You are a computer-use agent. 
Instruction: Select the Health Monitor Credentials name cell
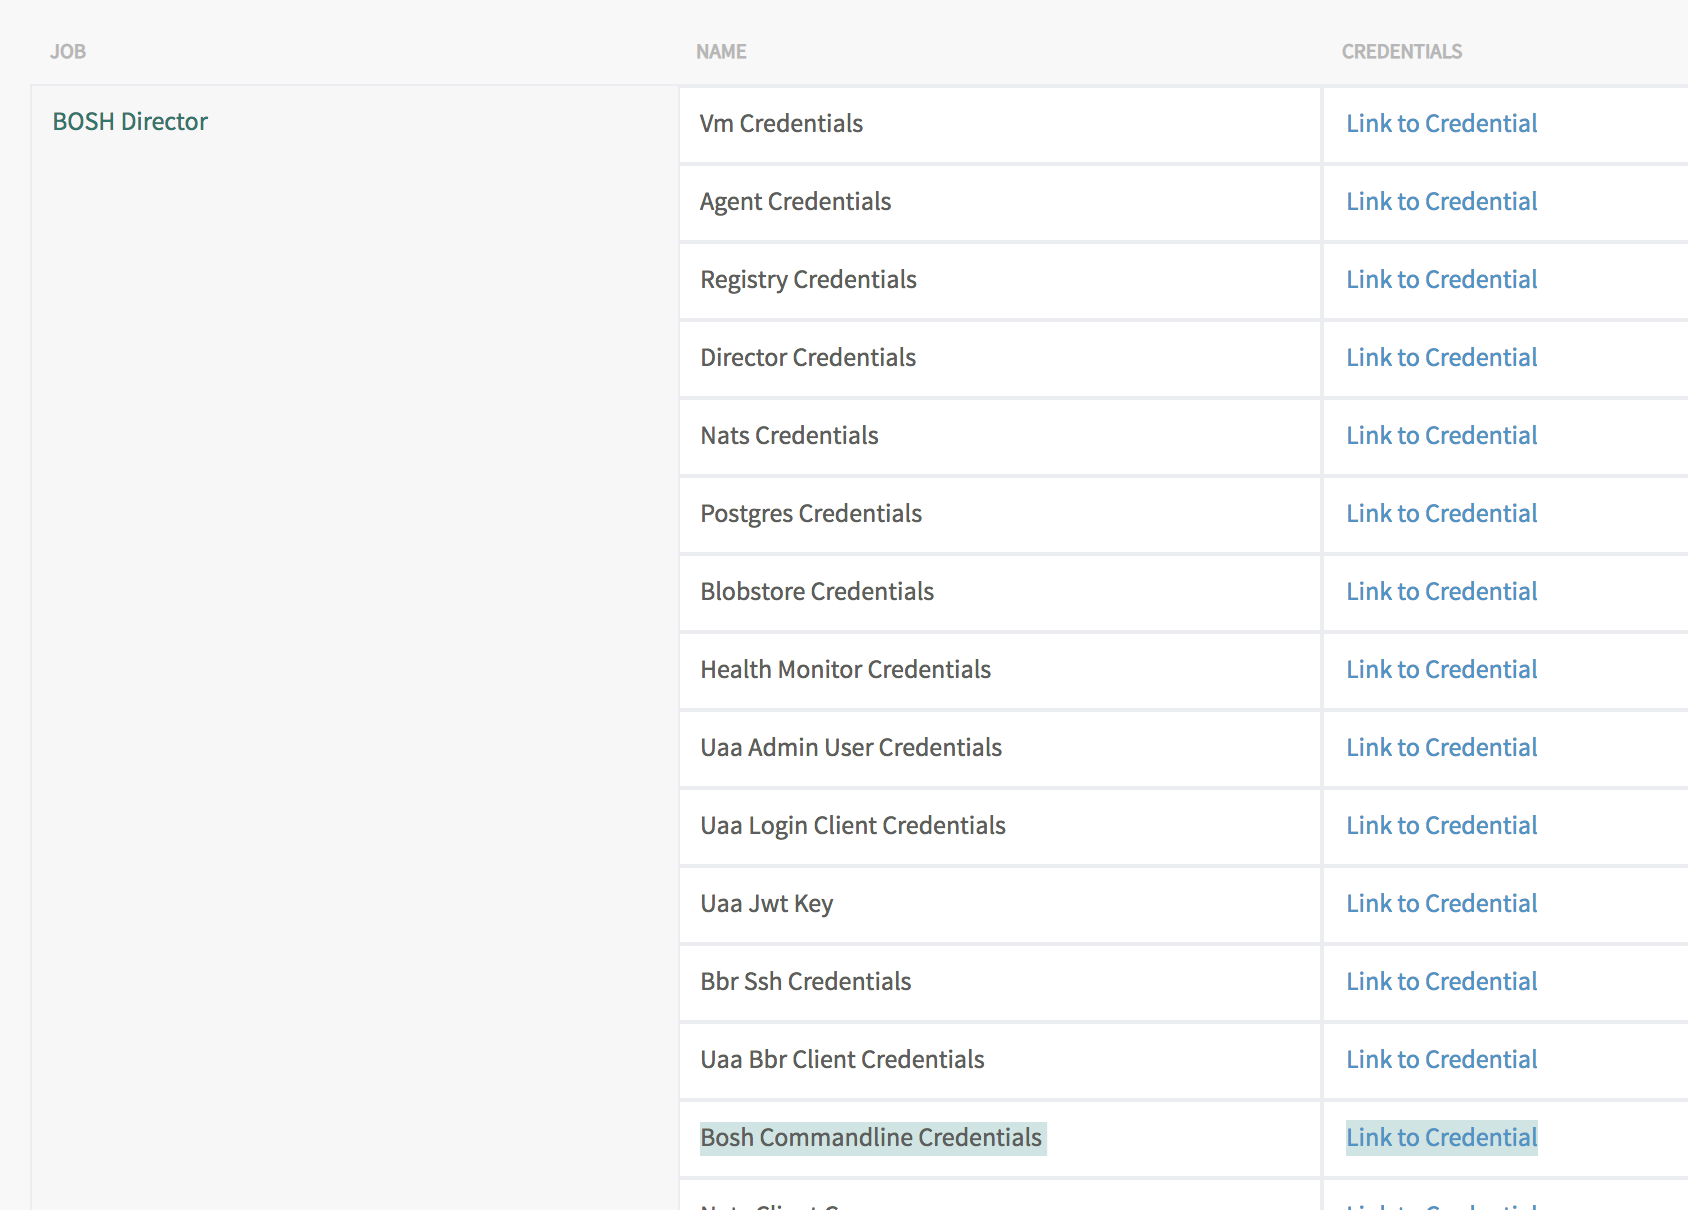pos(1000,670)
